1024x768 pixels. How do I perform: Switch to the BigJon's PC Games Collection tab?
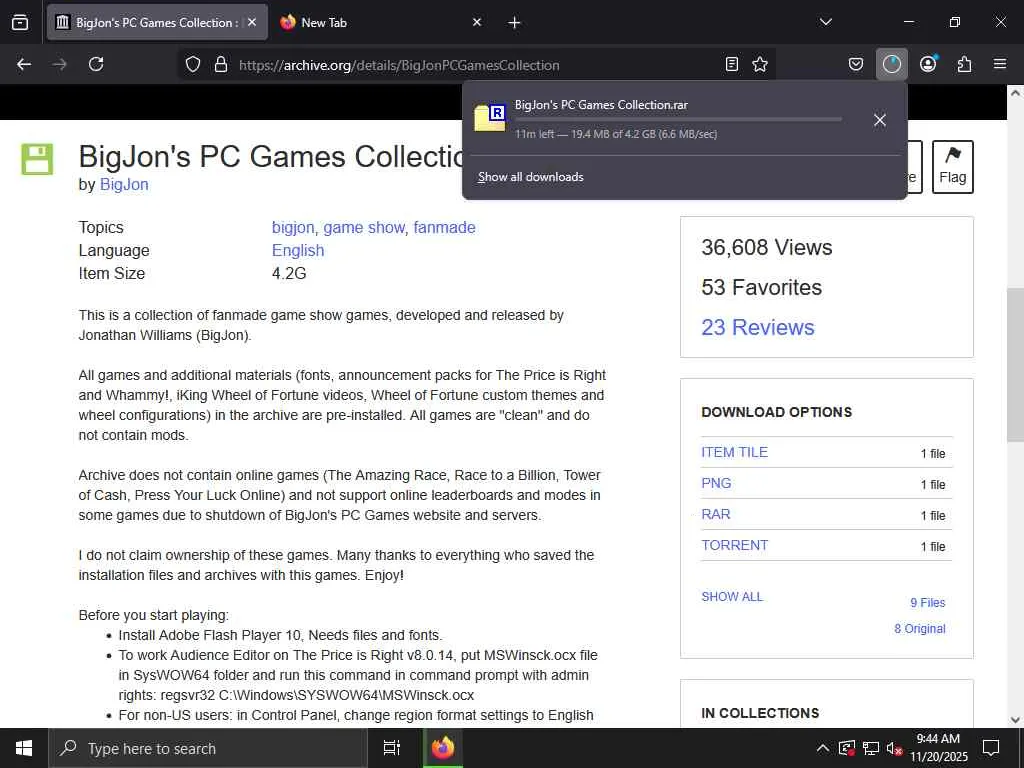click(x=157, y=22)
